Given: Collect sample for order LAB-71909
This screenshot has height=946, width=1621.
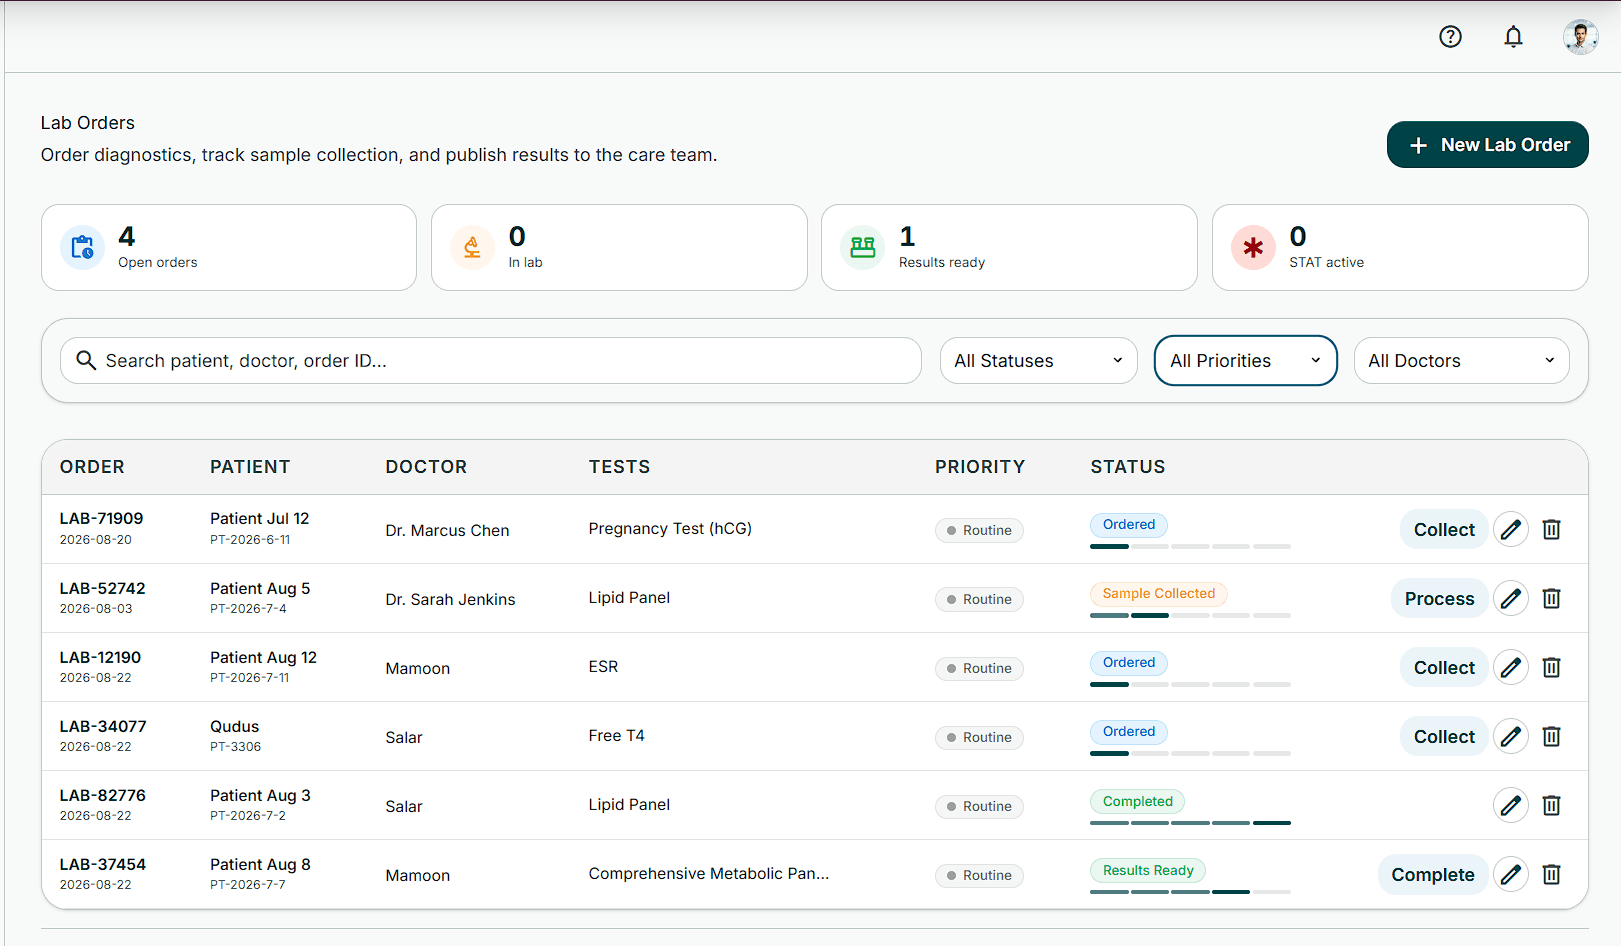Looking at the screenshot, I should click(x=1444, y=529).
